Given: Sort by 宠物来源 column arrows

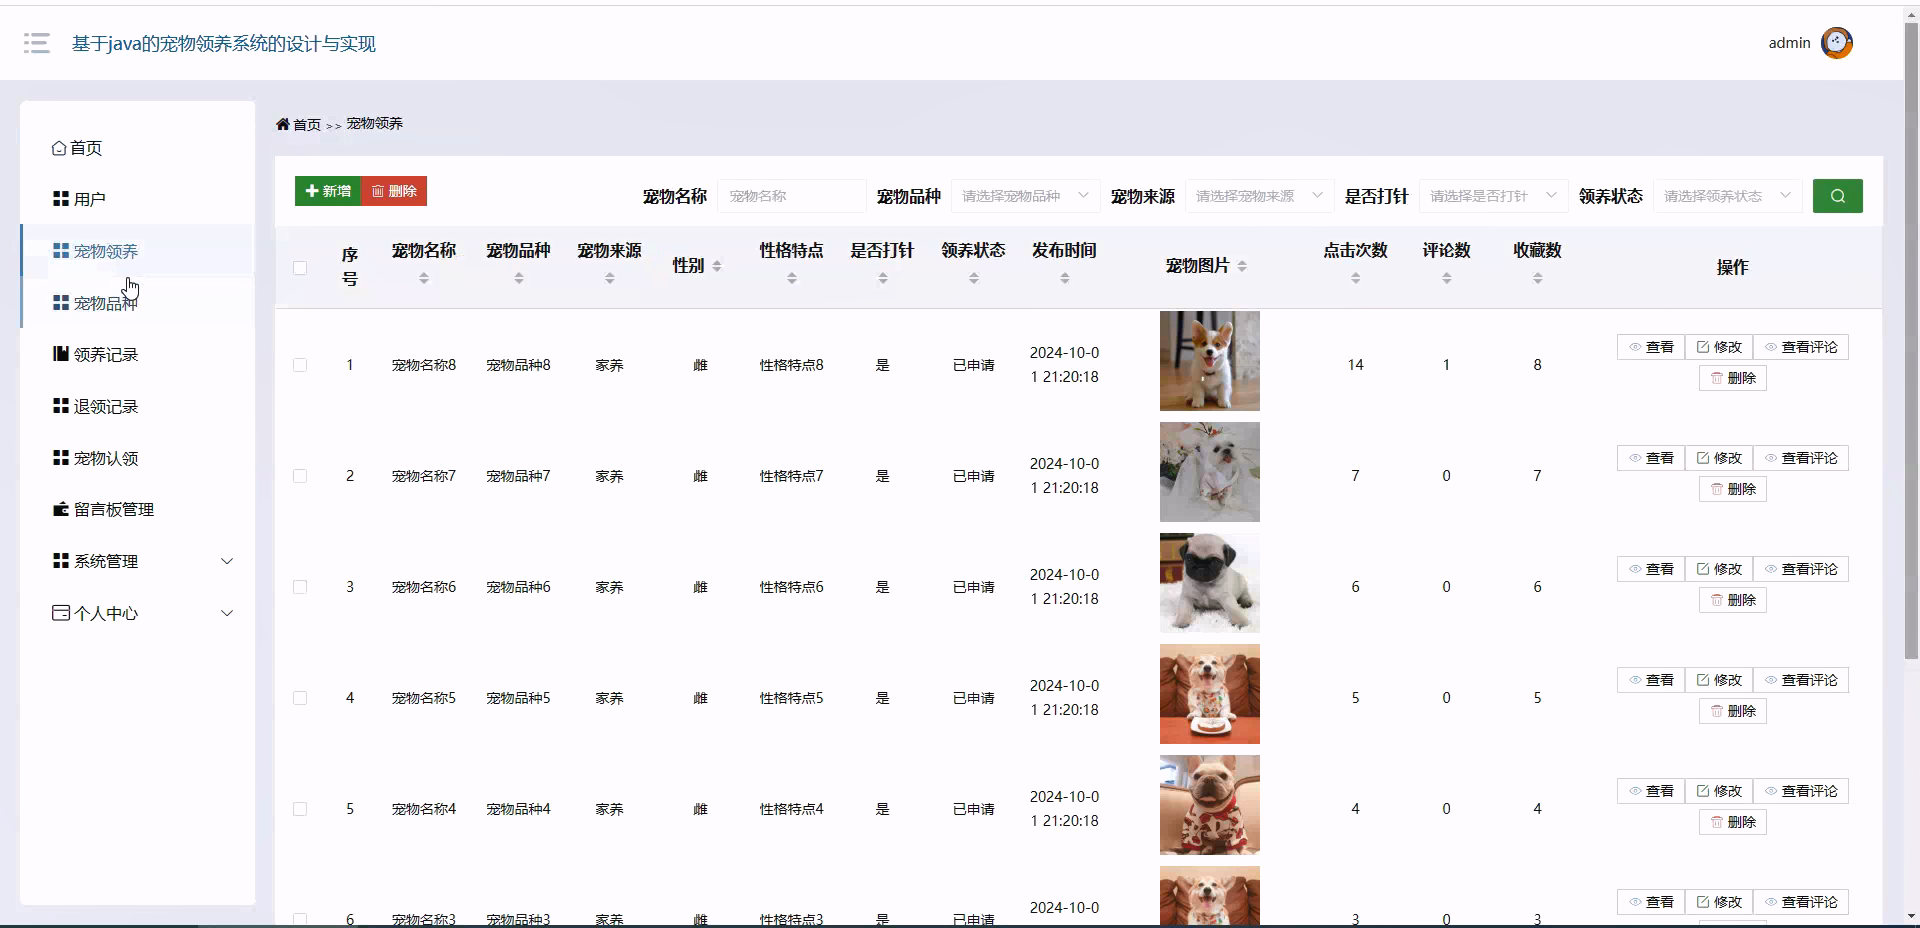Looking at the screenshot, I should [610, 279].
